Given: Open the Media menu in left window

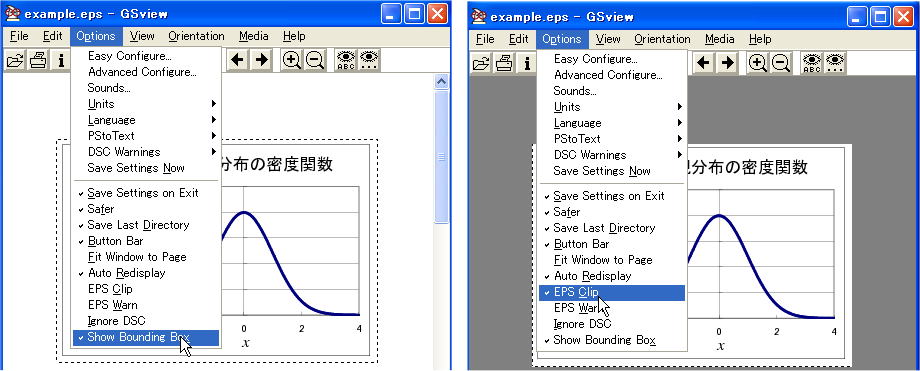Looking at the screenshot, I should 253,36.
